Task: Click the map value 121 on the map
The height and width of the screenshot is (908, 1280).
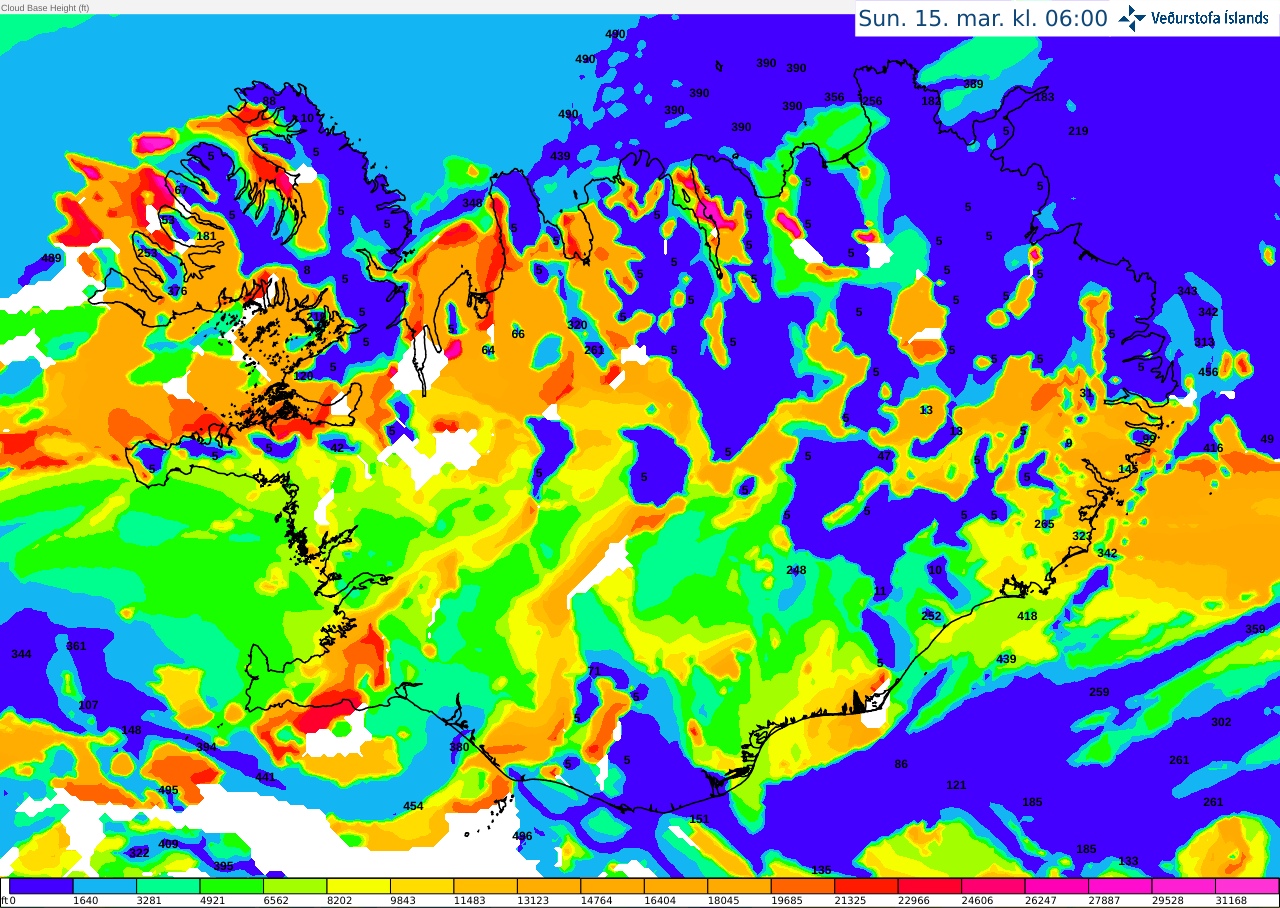Action: [956, 785]
